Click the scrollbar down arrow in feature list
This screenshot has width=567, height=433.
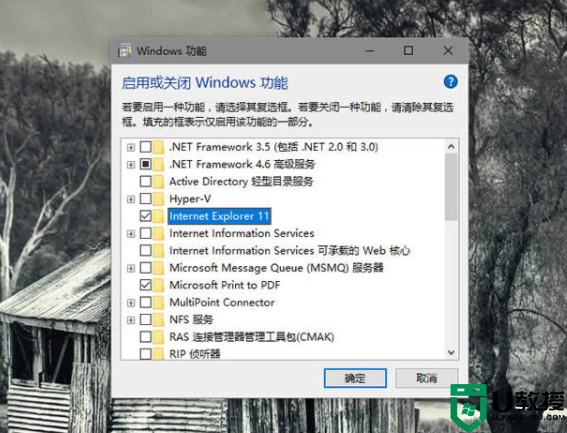coord(451,352)
